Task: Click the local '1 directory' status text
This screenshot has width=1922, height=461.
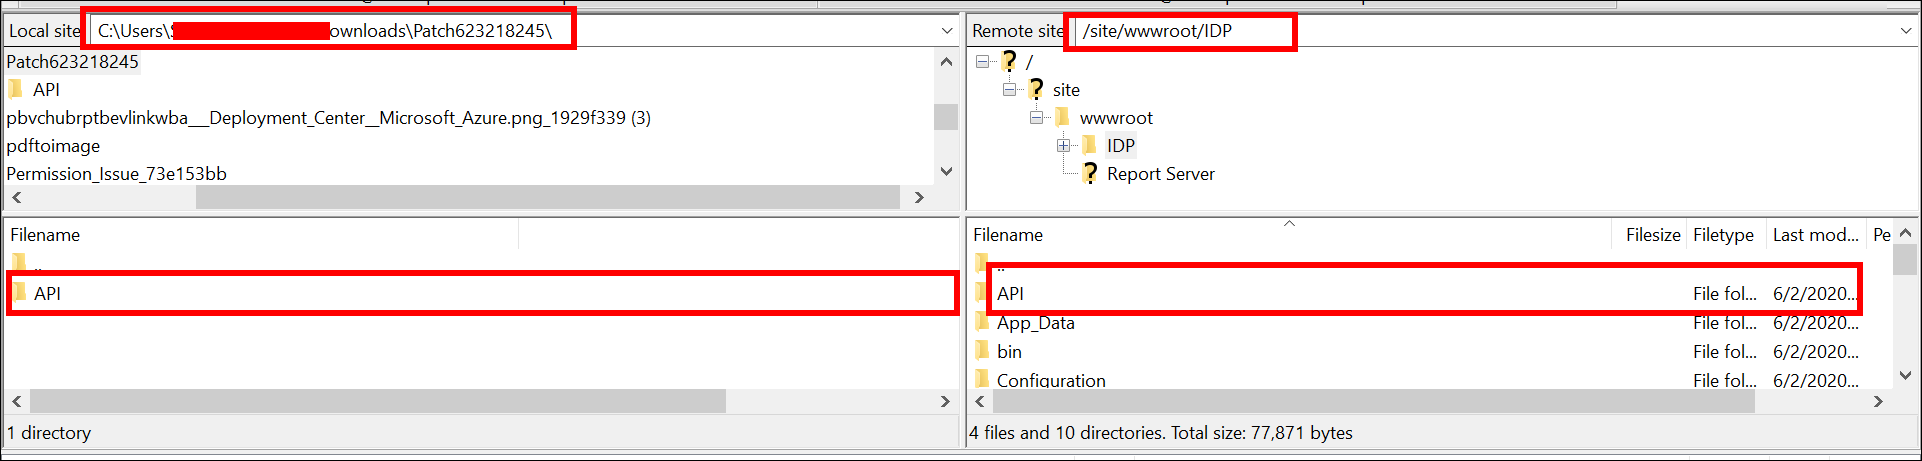Action: [49, 433]
